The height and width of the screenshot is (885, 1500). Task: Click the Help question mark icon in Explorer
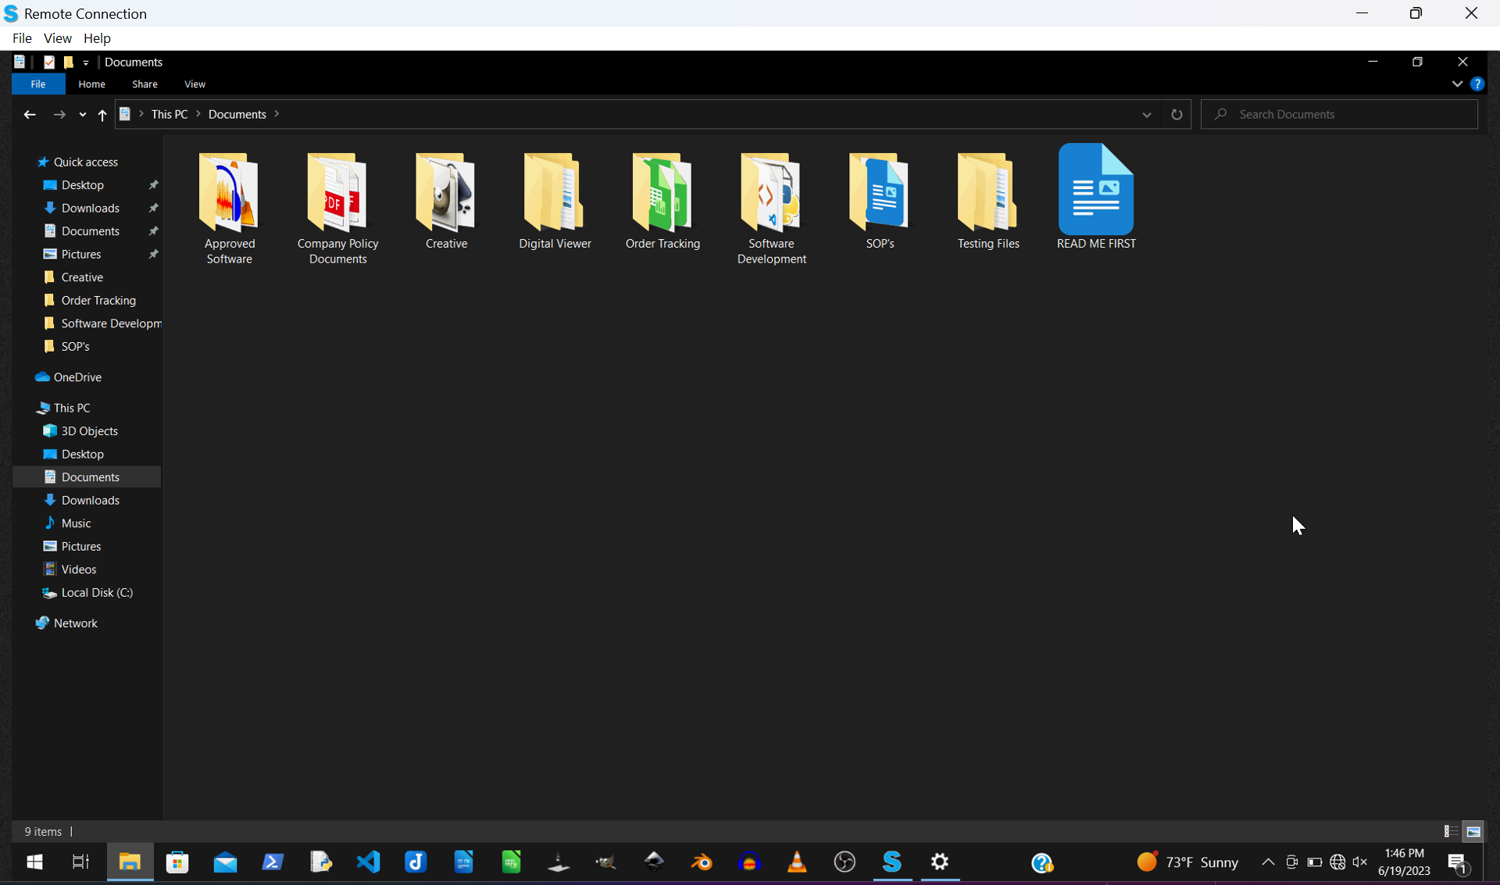(1478, 84)
